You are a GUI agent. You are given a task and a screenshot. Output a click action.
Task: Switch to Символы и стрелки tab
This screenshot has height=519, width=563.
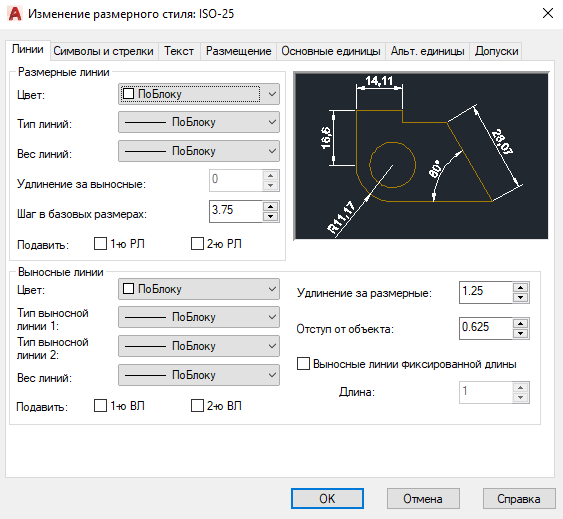point(103,51)
